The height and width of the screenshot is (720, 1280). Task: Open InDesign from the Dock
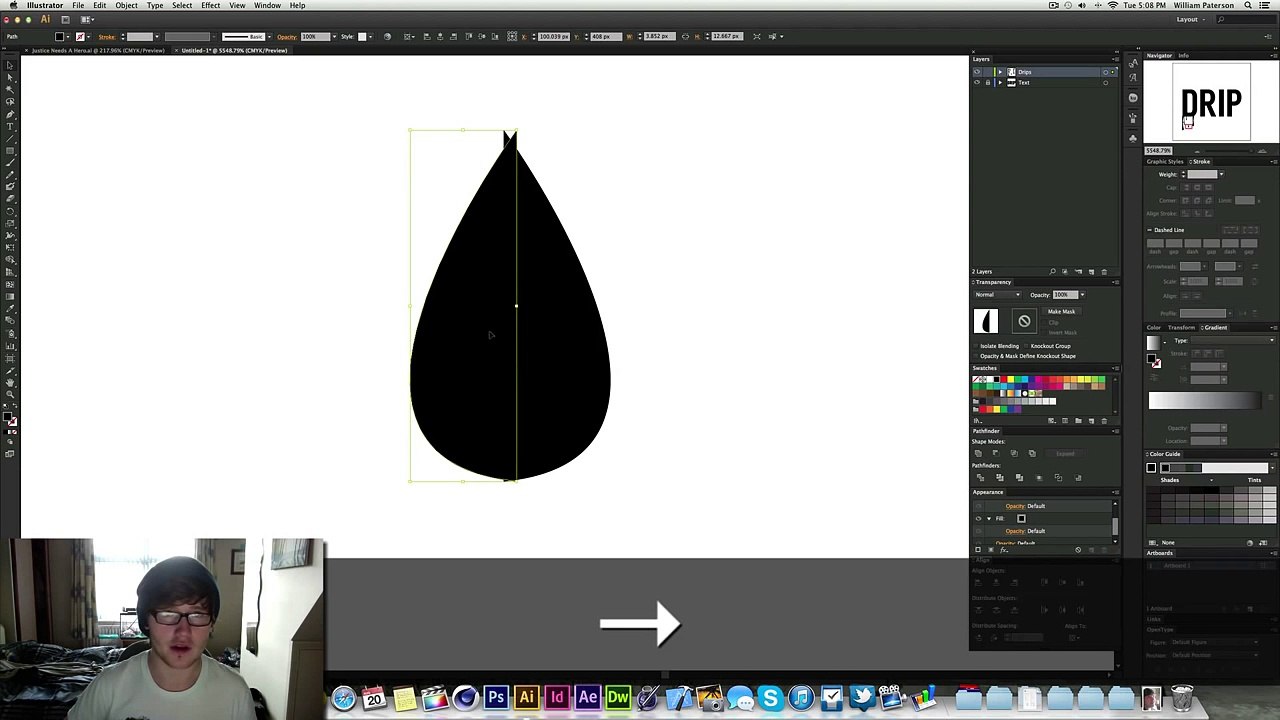pyautogui.click(x=557, y=697)
